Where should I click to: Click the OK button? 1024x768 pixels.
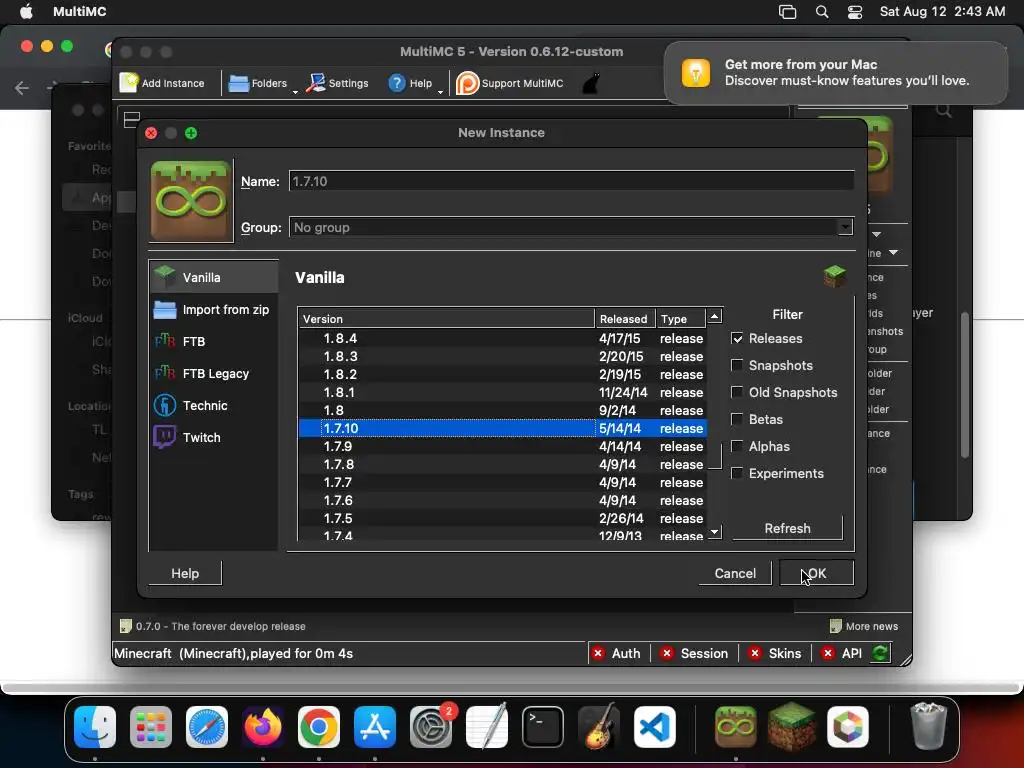[x=816, y=573]
